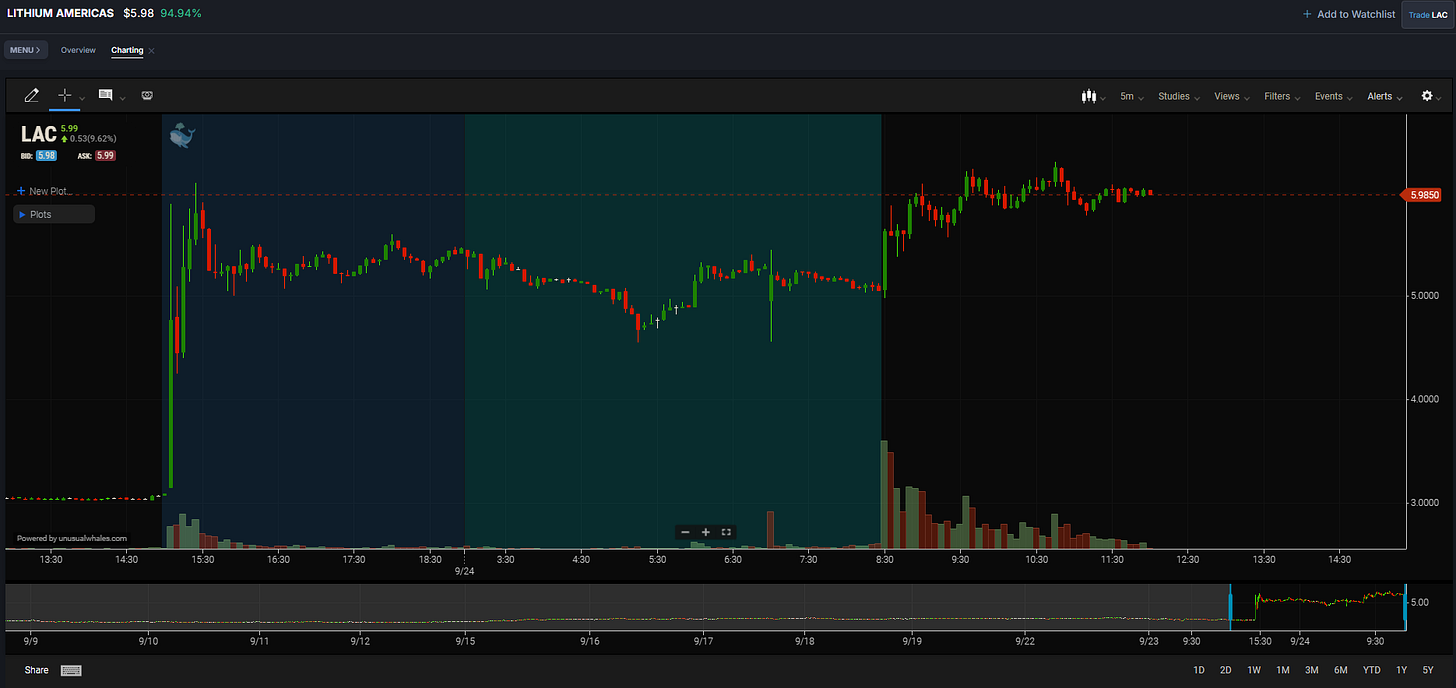Click the 5.9850 price marker label
1456x688 pixels.
coord(1422,195)
